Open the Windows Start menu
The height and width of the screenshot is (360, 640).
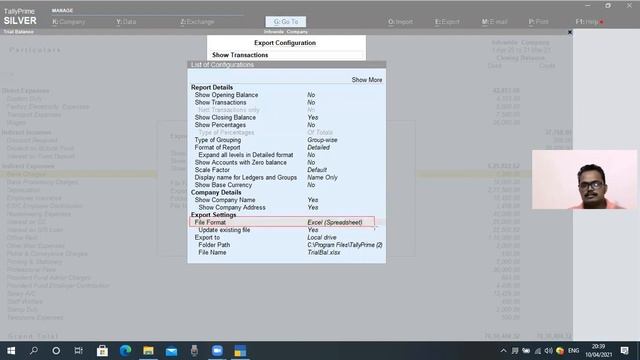11,351
